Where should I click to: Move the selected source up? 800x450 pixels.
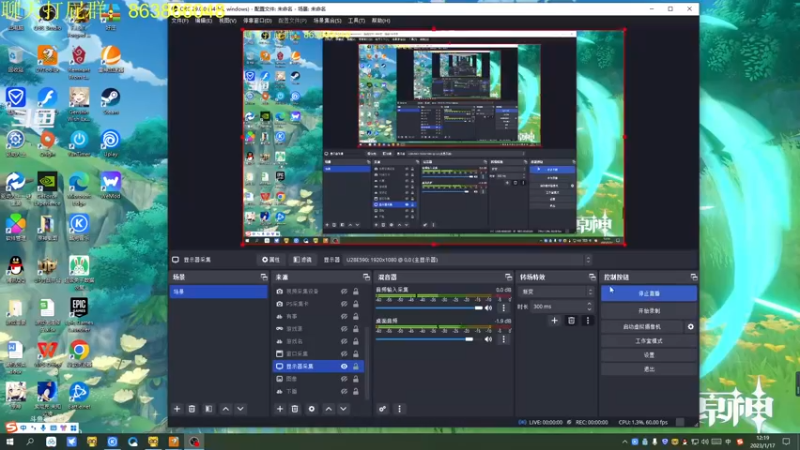329,409
